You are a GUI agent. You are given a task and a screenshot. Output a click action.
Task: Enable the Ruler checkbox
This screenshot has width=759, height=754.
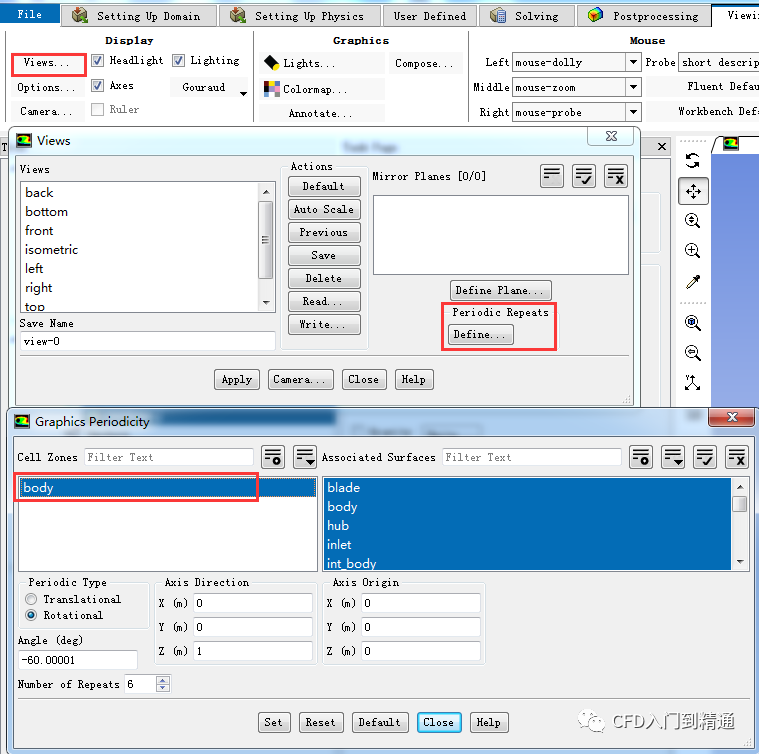click(97, 109)
